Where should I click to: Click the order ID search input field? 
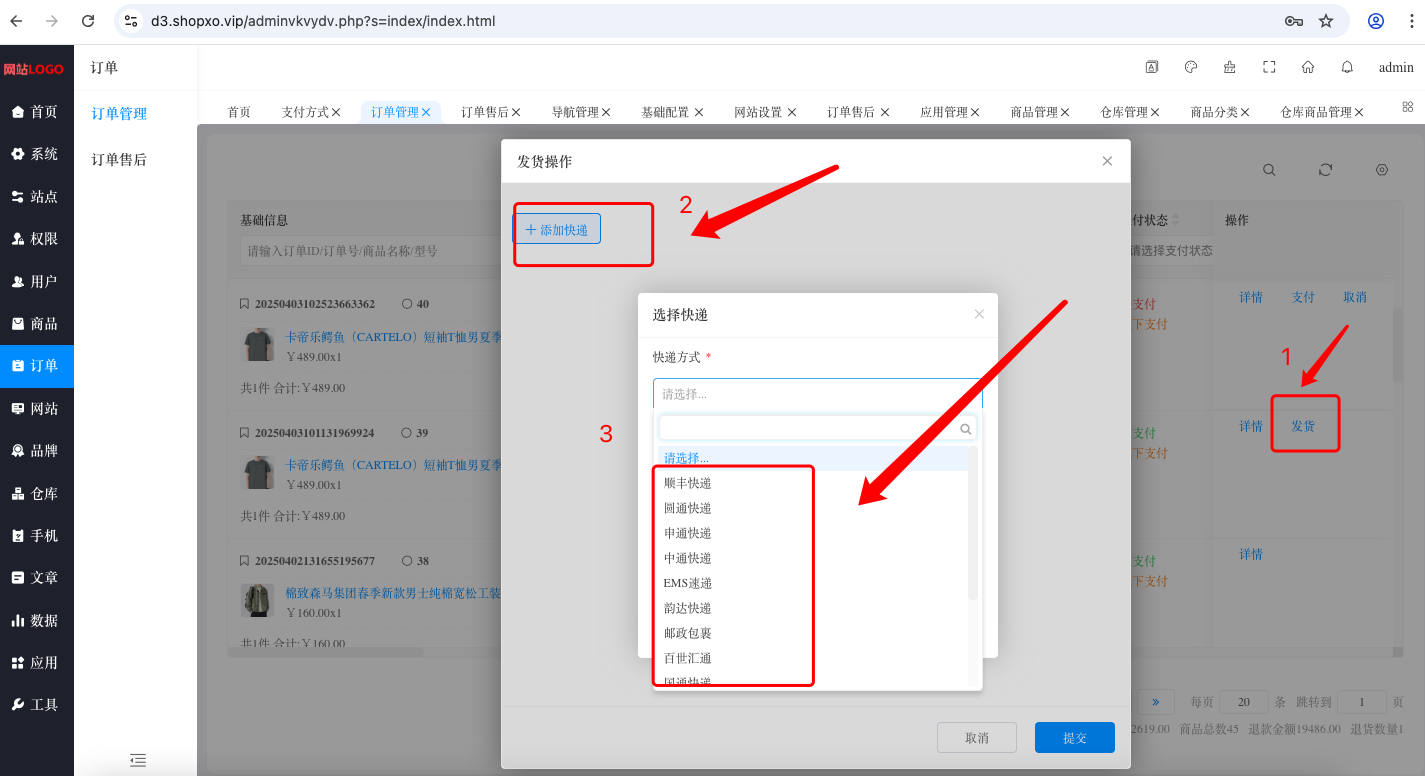(370, 251)
